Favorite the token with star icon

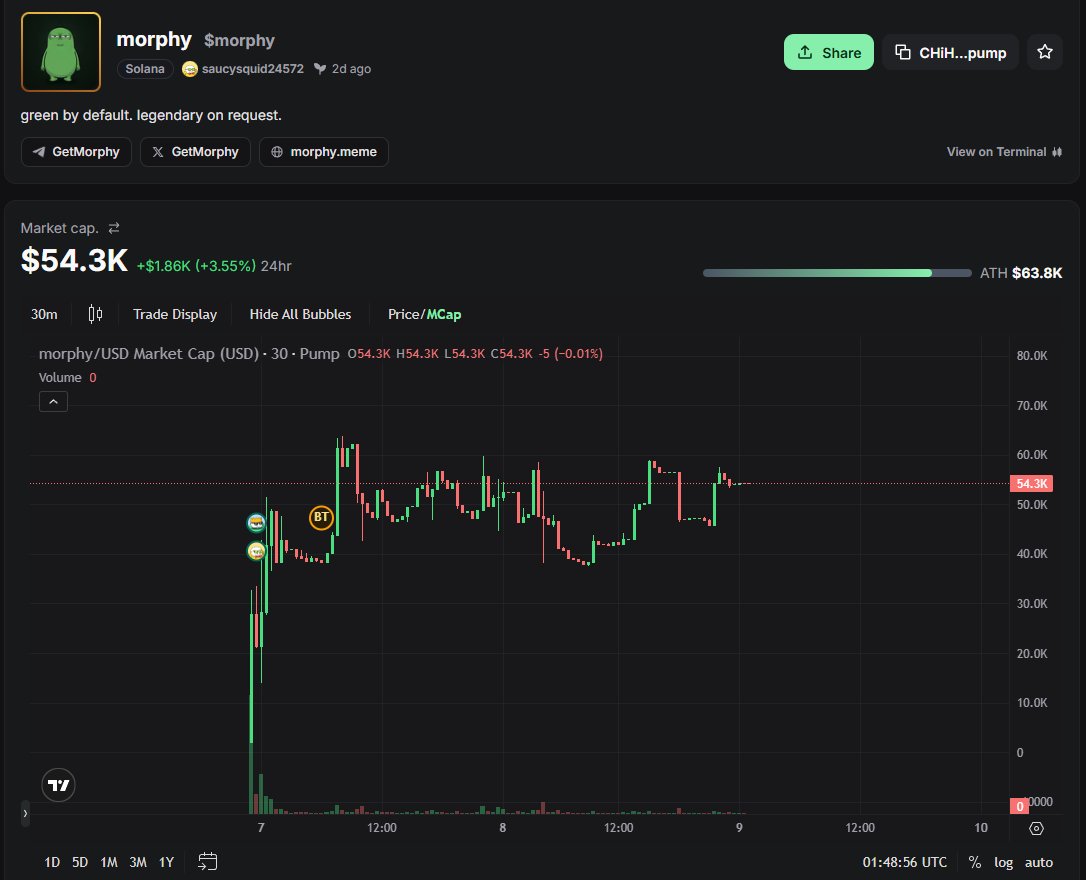1044,53
